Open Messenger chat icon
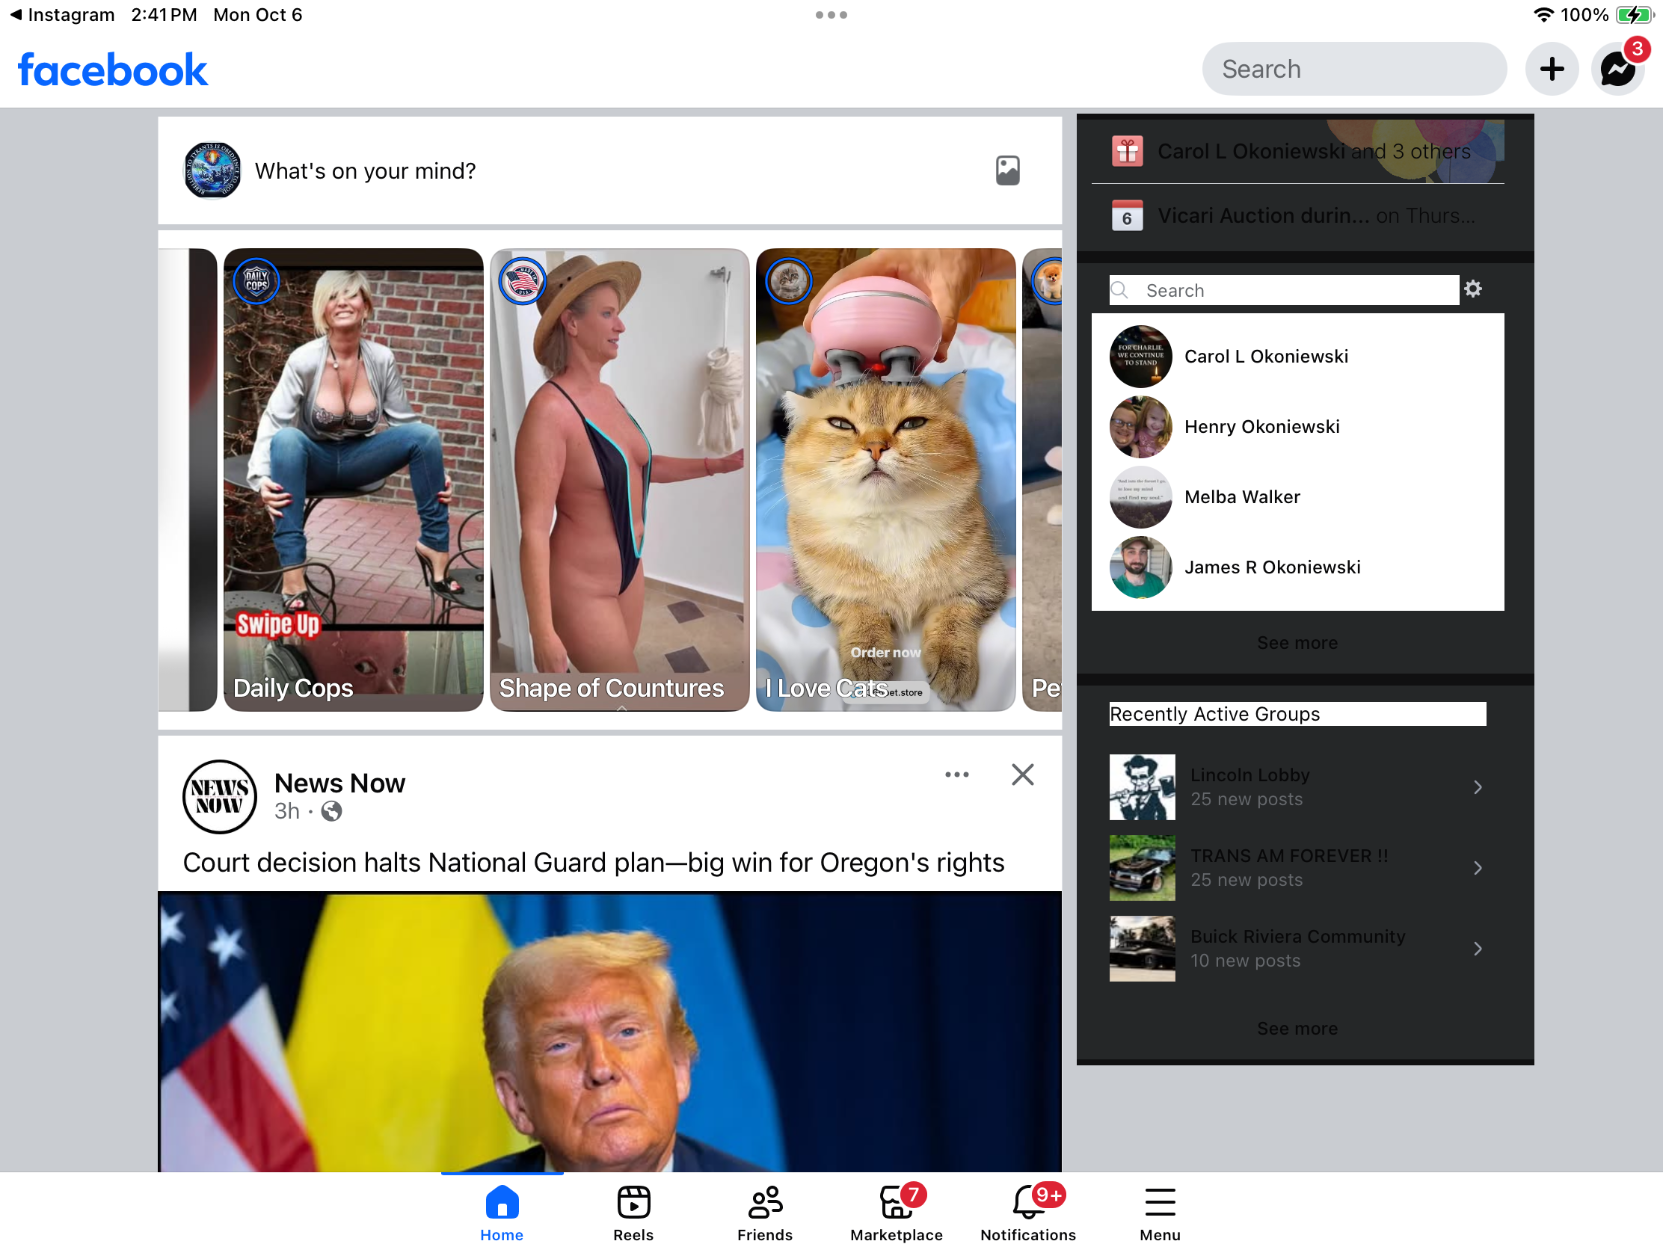This screenshot has width=1663, height=1247. click(1616, 69)
